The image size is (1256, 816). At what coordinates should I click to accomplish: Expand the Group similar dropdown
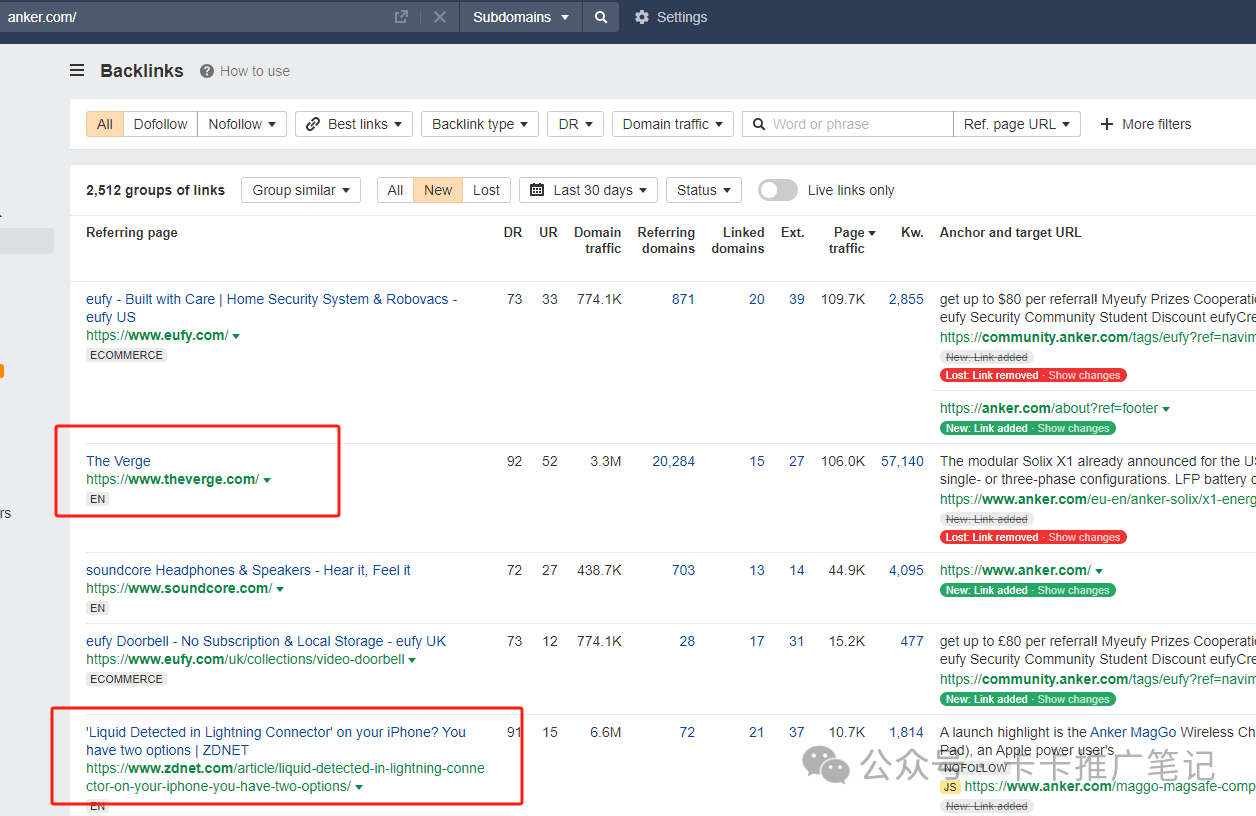click(x=301, y=190)
